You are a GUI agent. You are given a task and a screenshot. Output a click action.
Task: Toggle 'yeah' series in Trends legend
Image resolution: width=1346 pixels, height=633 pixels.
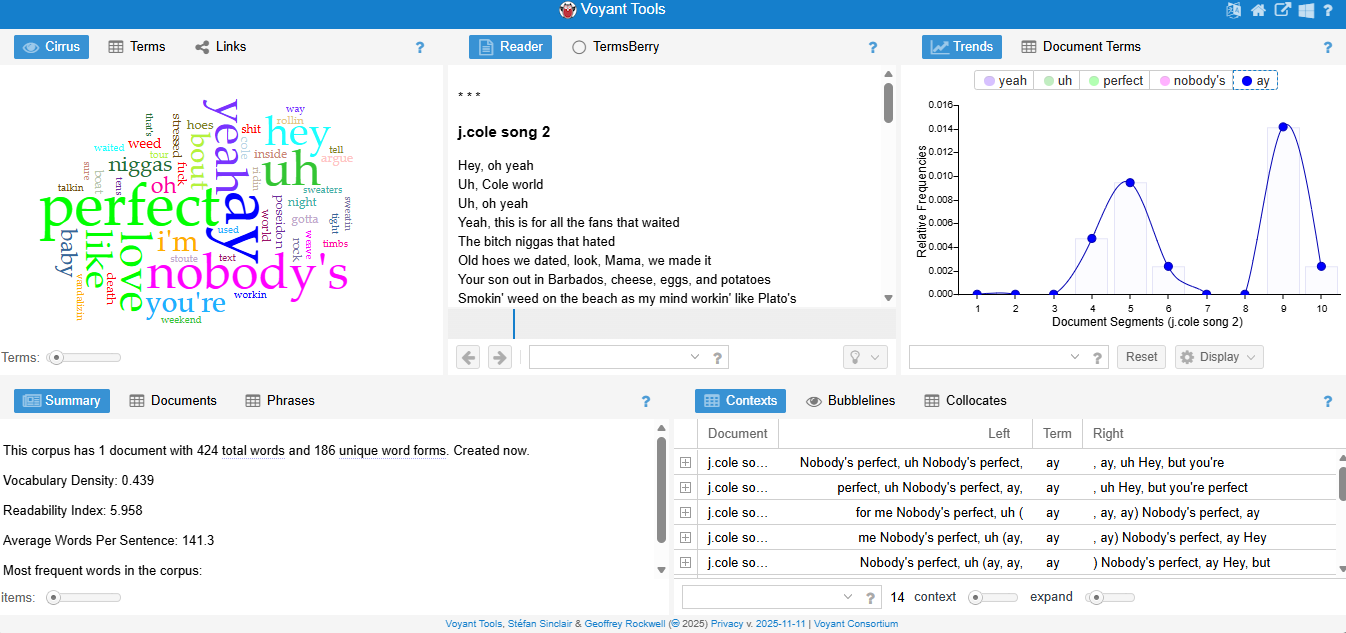[1005, 81]
